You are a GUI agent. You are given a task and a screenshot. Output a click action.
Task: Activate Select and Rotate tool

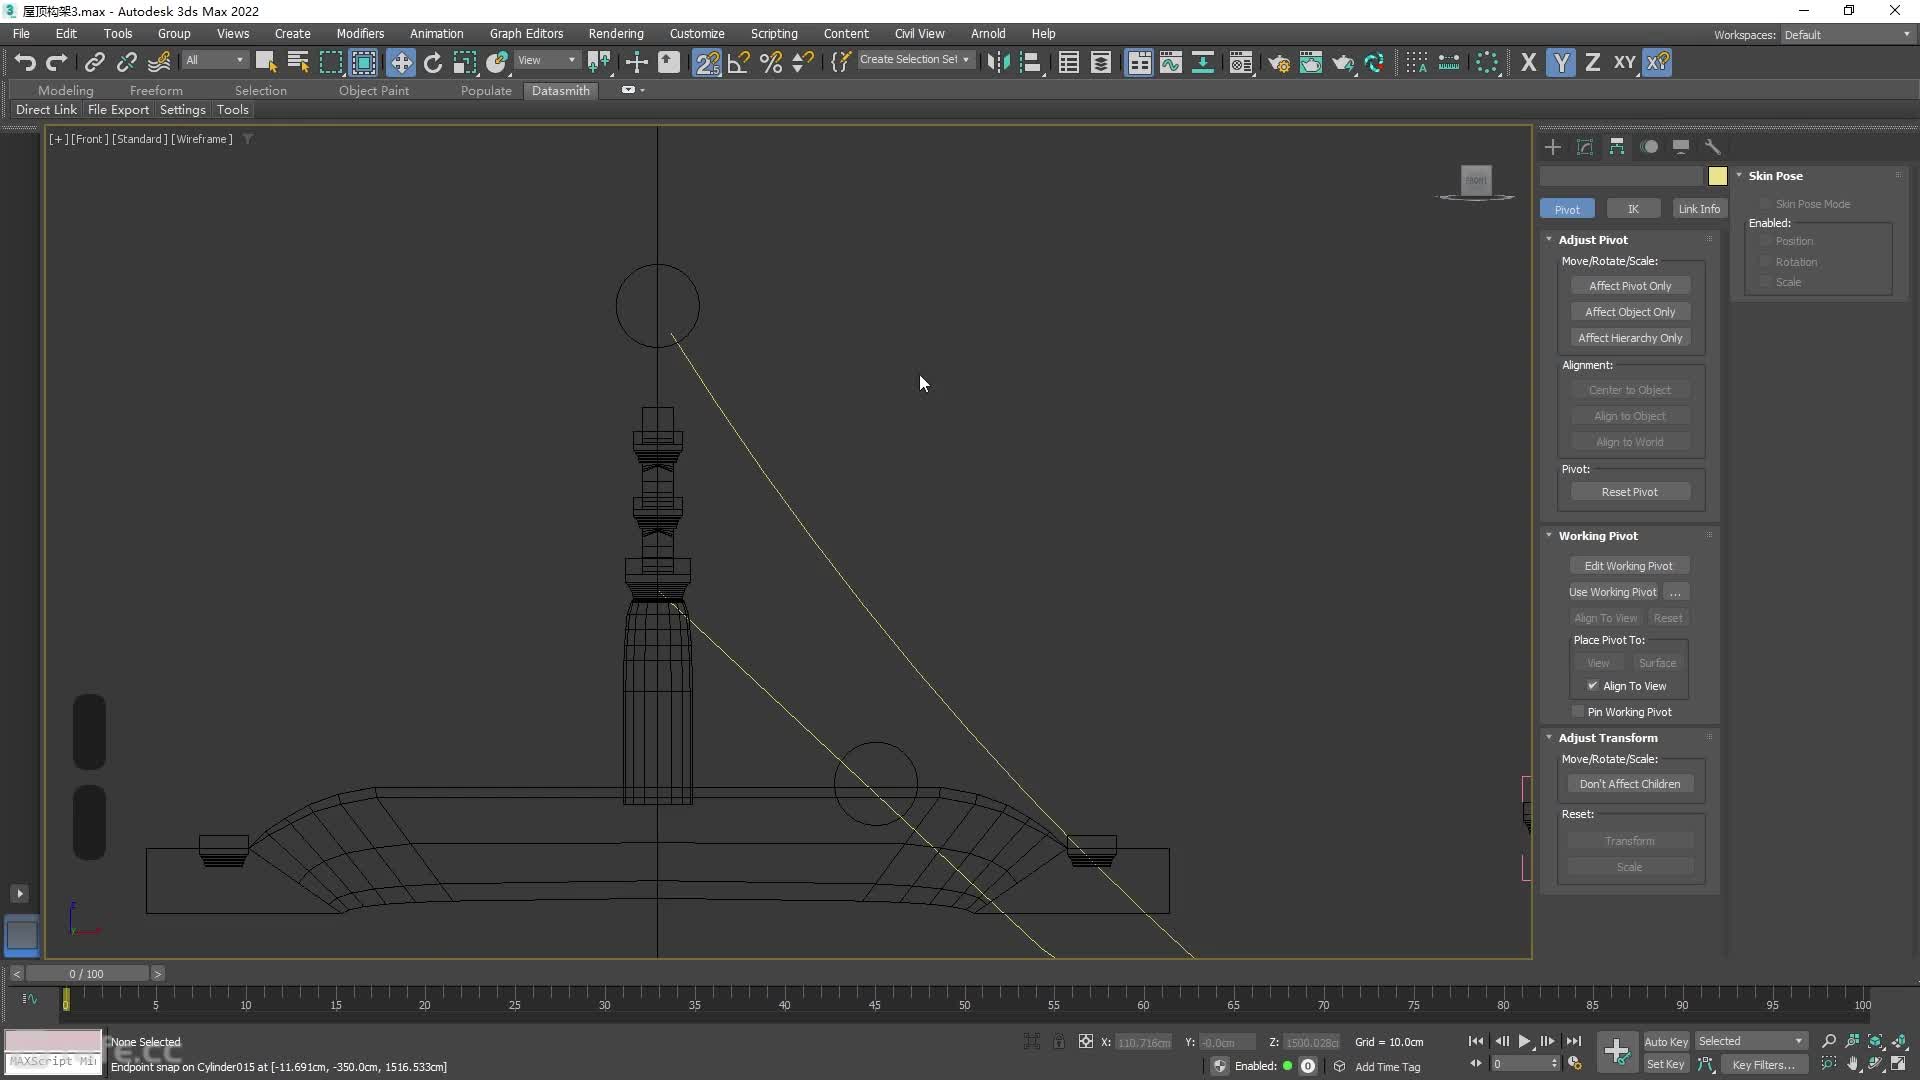point(433,62)
